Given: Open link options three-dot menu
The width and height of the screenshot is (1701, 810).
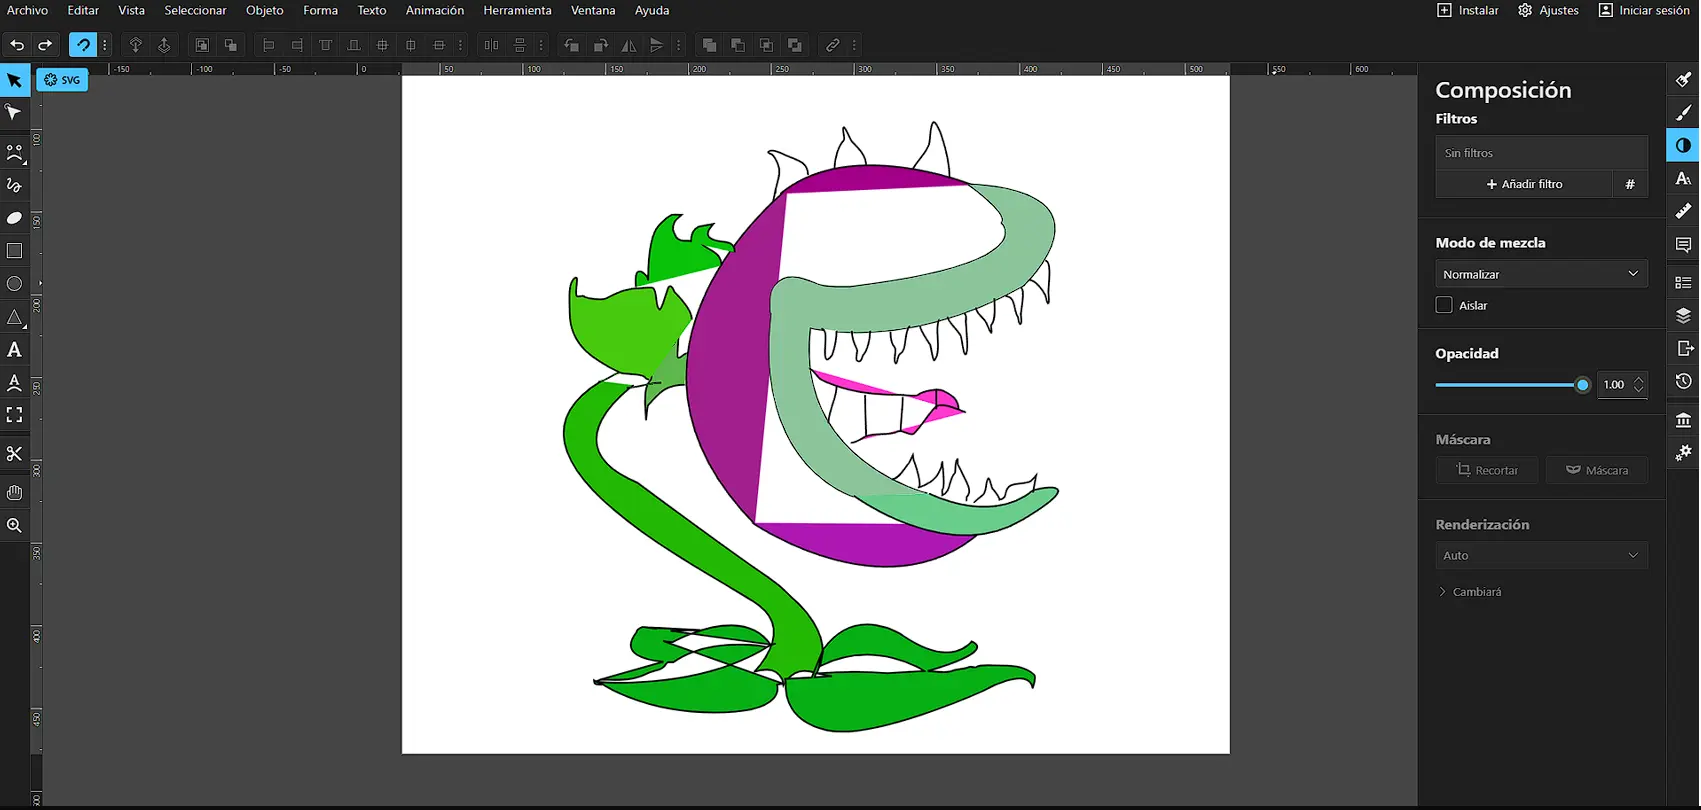Looking at the screenshot, I should [x=854, y=45].
